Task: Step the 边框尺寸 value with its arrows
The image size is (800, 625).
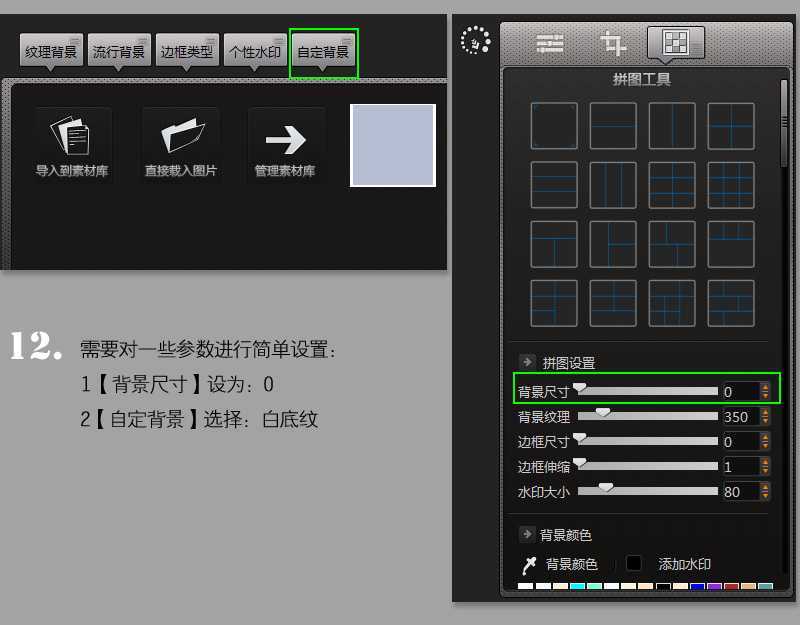Action: tap(765, 441)
